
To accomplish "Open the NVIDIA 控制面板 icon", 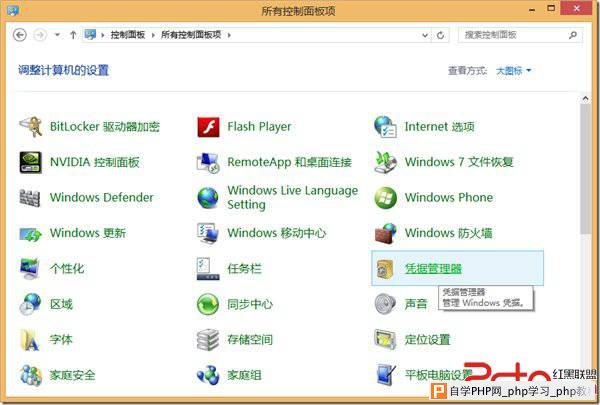I will (x=31, y=162).
